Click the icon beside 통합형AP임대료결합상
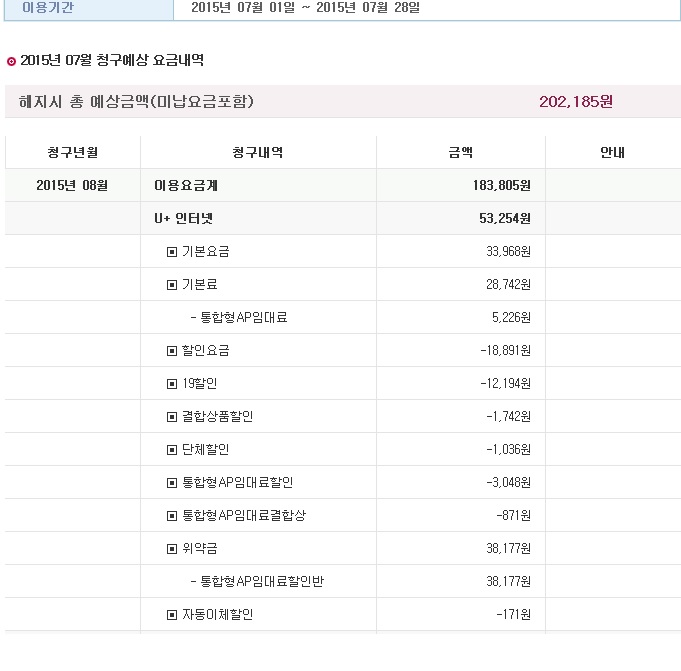Image resolution: width=681 pixels, height=671 pixels. coord(172,516)
